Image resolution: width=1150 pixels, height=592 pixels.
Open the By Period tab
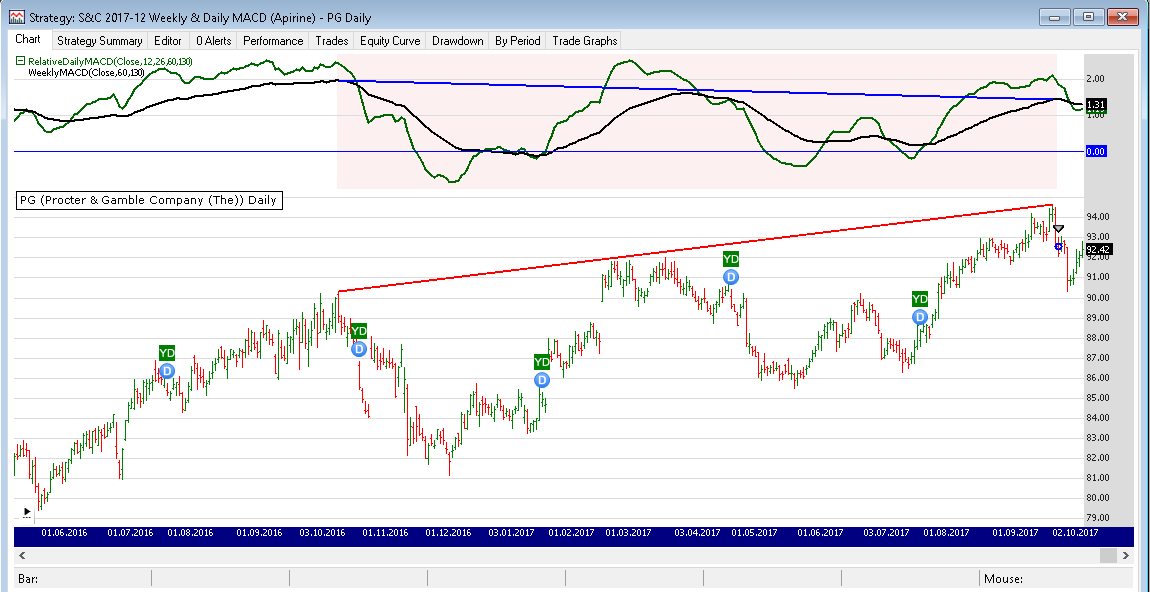[x=517, y=41]
